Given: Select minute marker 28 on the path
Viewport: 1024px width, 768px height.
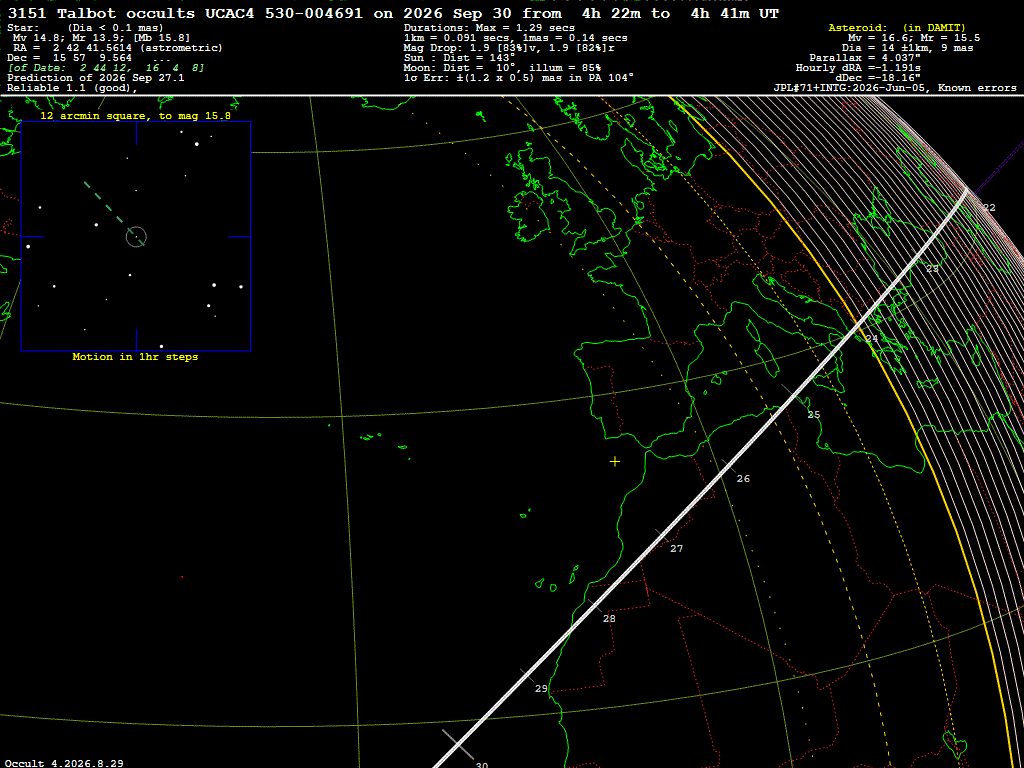Looking at the screenshot, I should [x=609, y=618].
